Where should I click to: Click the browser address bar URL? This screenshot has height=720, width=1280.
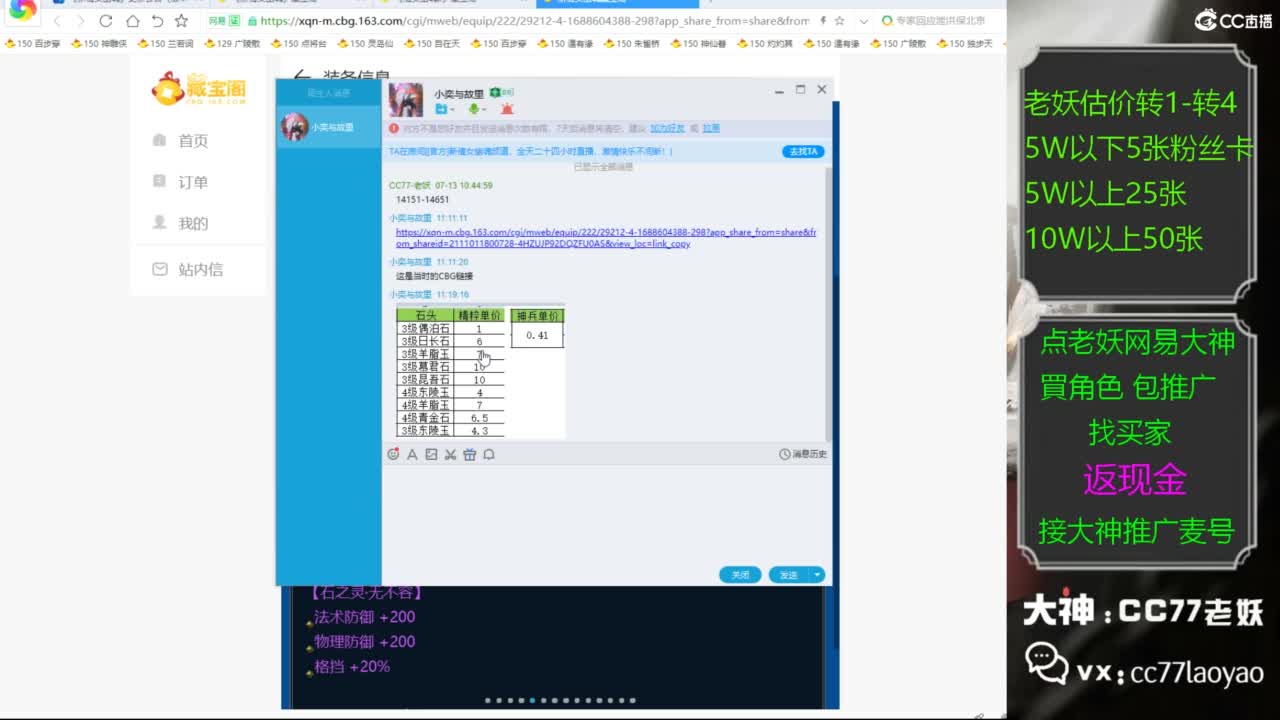[x=535, y=21]
